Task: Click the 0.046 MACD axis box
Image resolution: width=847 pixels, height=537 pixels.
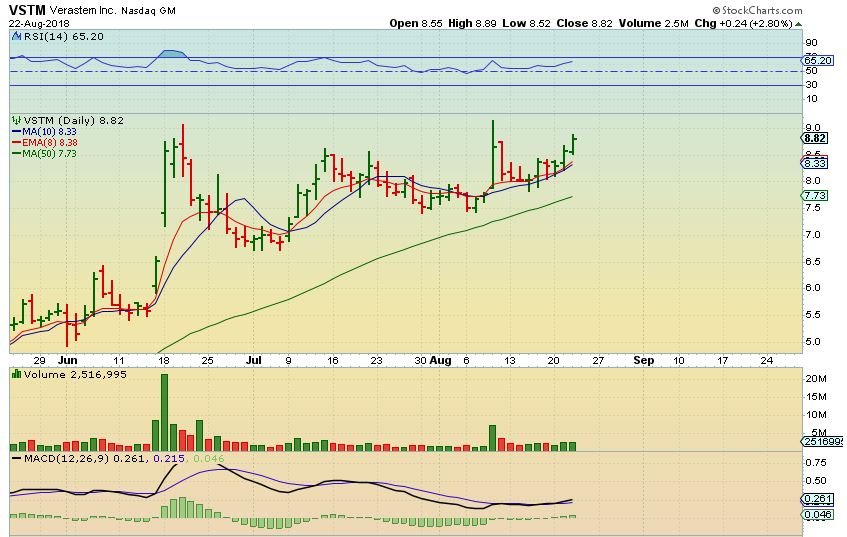Action: tap(817, 514)
